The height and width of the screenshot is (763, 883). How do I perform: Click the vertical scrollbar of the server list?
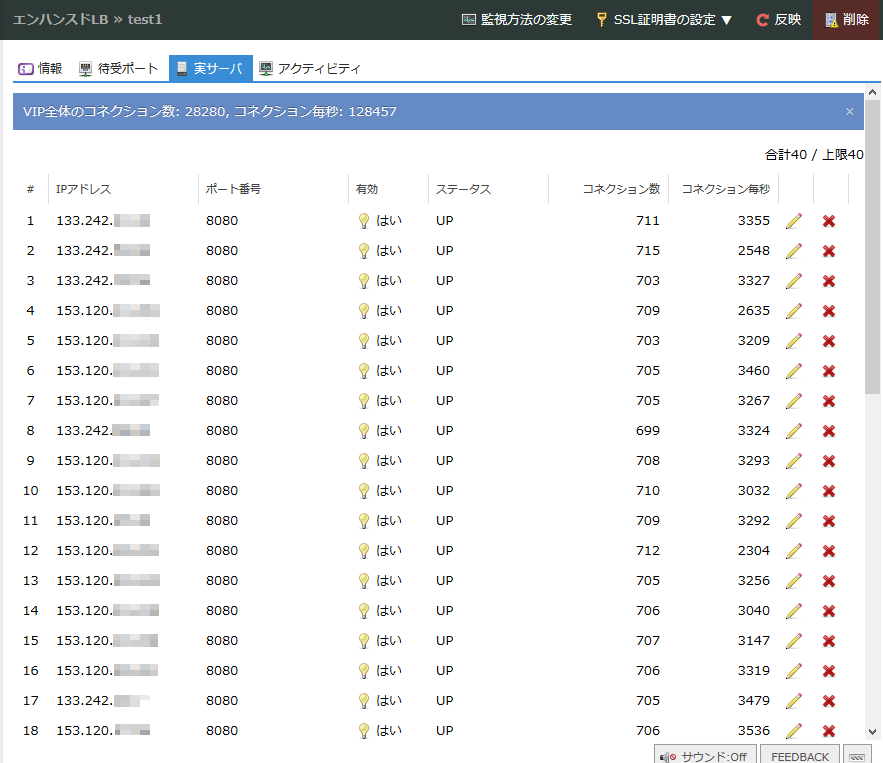click(x=873, y=250)
